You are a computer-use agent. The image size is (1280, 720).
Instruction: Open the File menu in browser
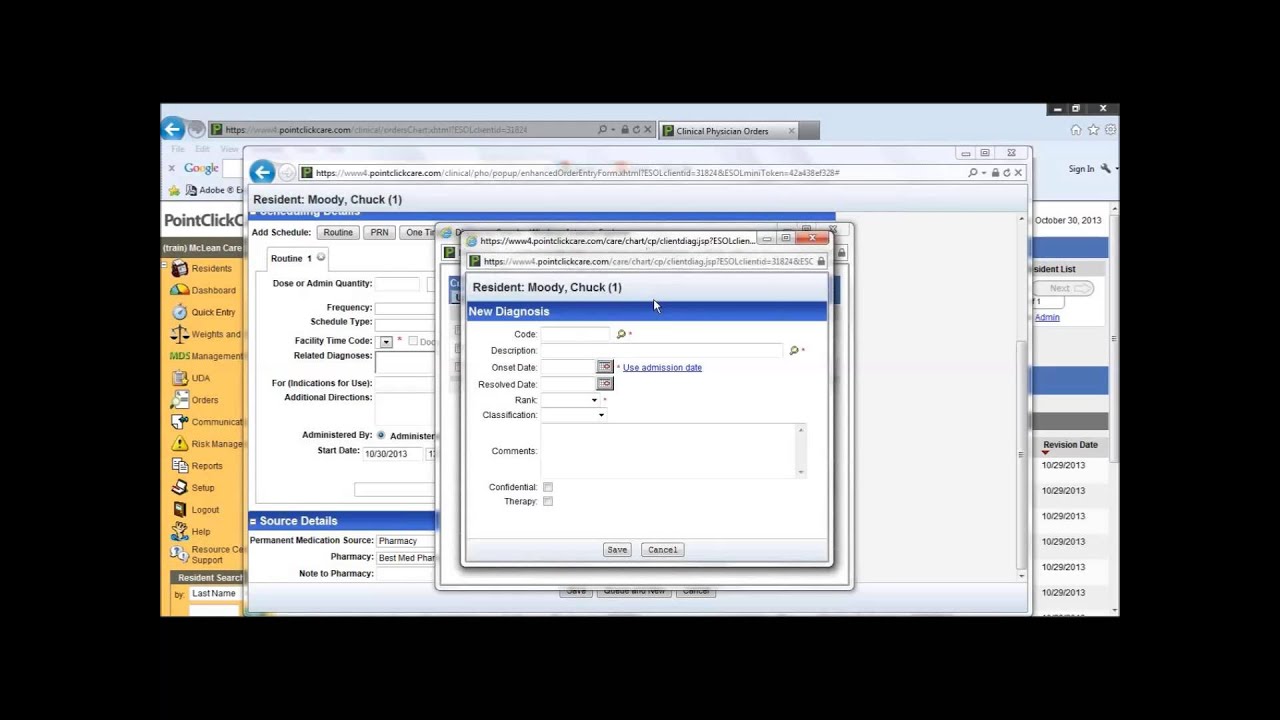pyautogui.click(x=178, y=149)
